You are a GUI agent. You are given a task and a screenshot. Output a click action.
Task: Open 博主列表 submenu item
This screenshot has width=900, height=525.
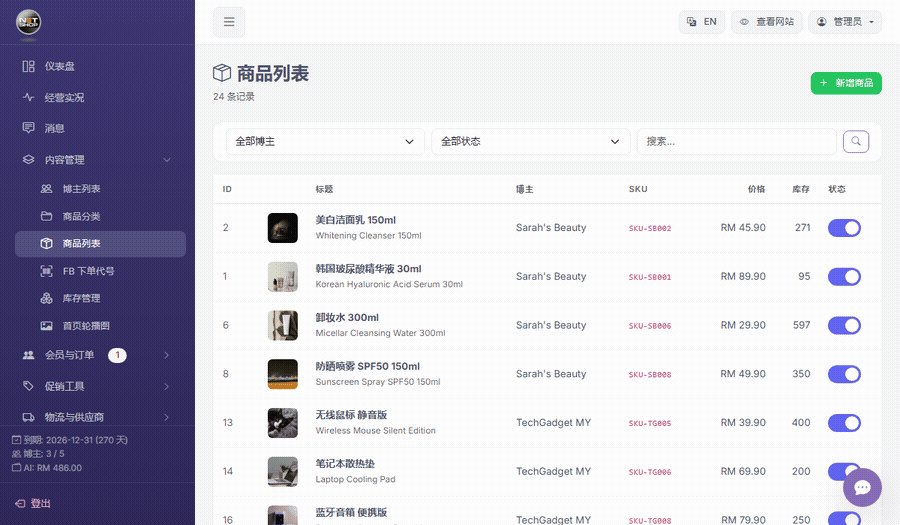[100, 189]
